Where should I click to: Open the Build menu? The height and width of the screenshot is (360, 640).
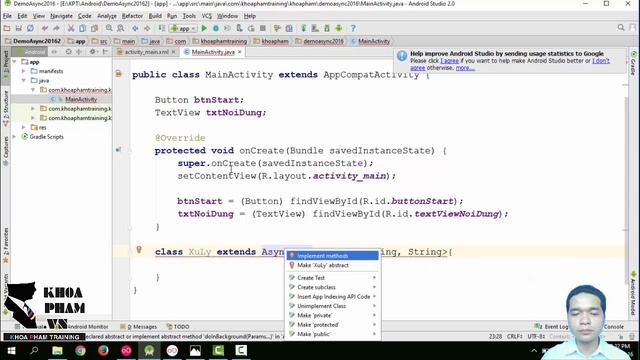point(155,16)
